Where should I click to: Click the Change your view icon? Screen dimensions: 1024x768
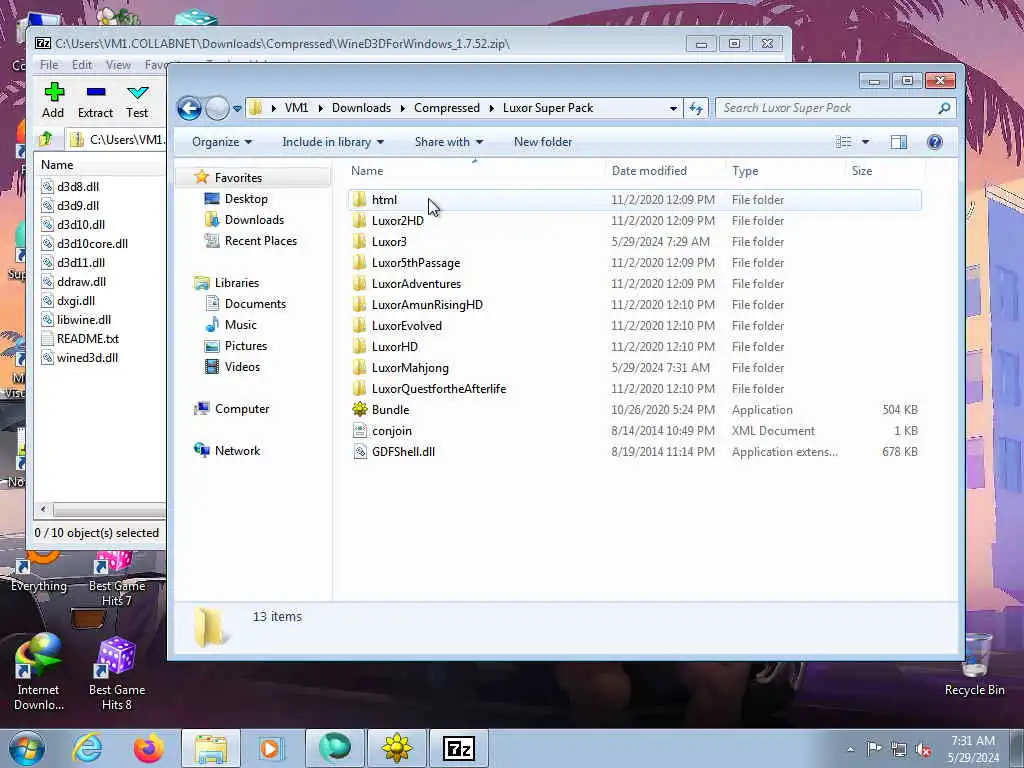pos(843,142)
